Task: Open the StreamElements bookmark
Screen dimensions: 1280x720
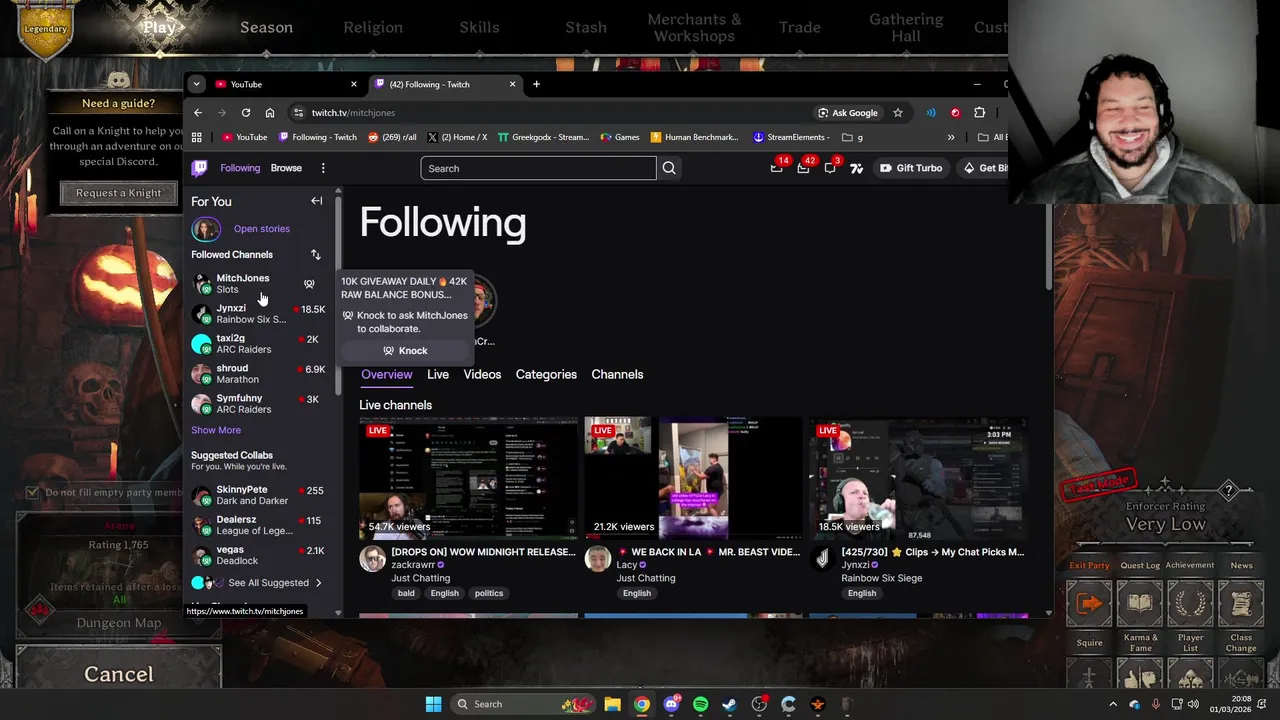Action: click(790, 137)
